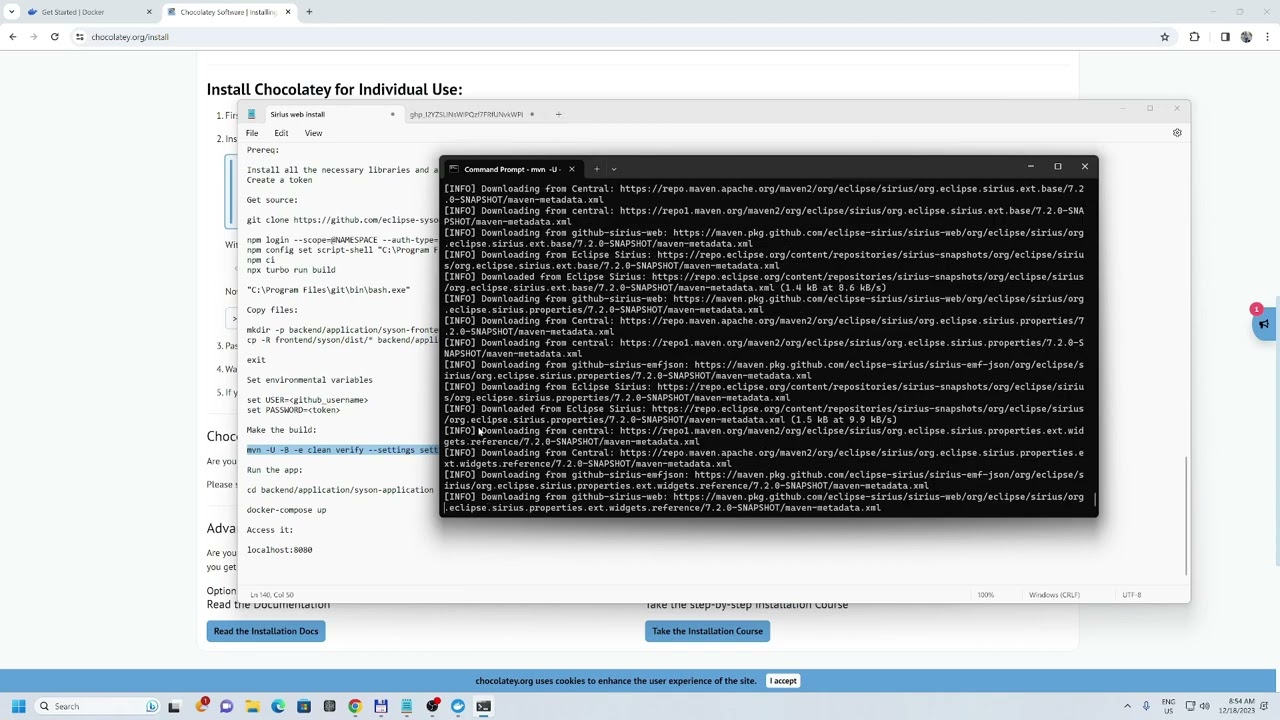The image size is (1280, 720).
Task: Open the ENG US language switcher
Action: [x=1168, y=706]
